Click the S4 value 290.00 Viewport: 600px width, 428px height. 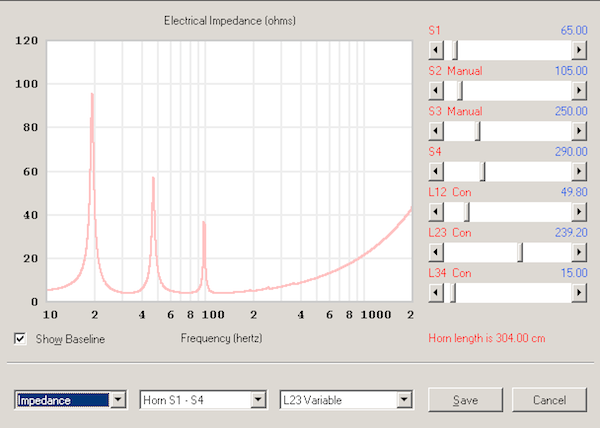[571, 152]
